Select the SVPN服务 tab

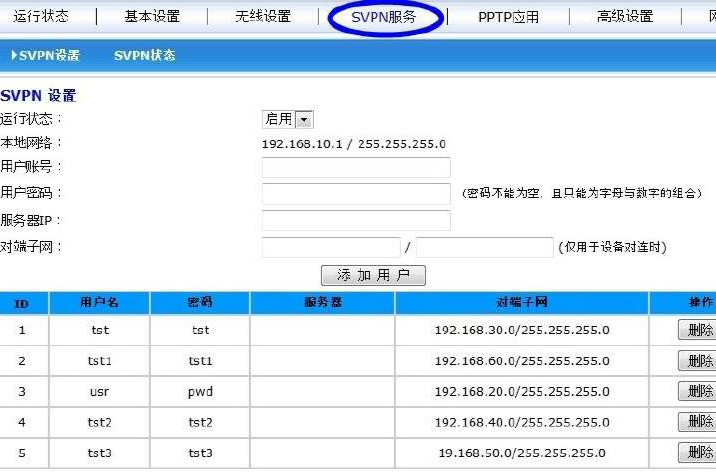click(x=384, y=17)
